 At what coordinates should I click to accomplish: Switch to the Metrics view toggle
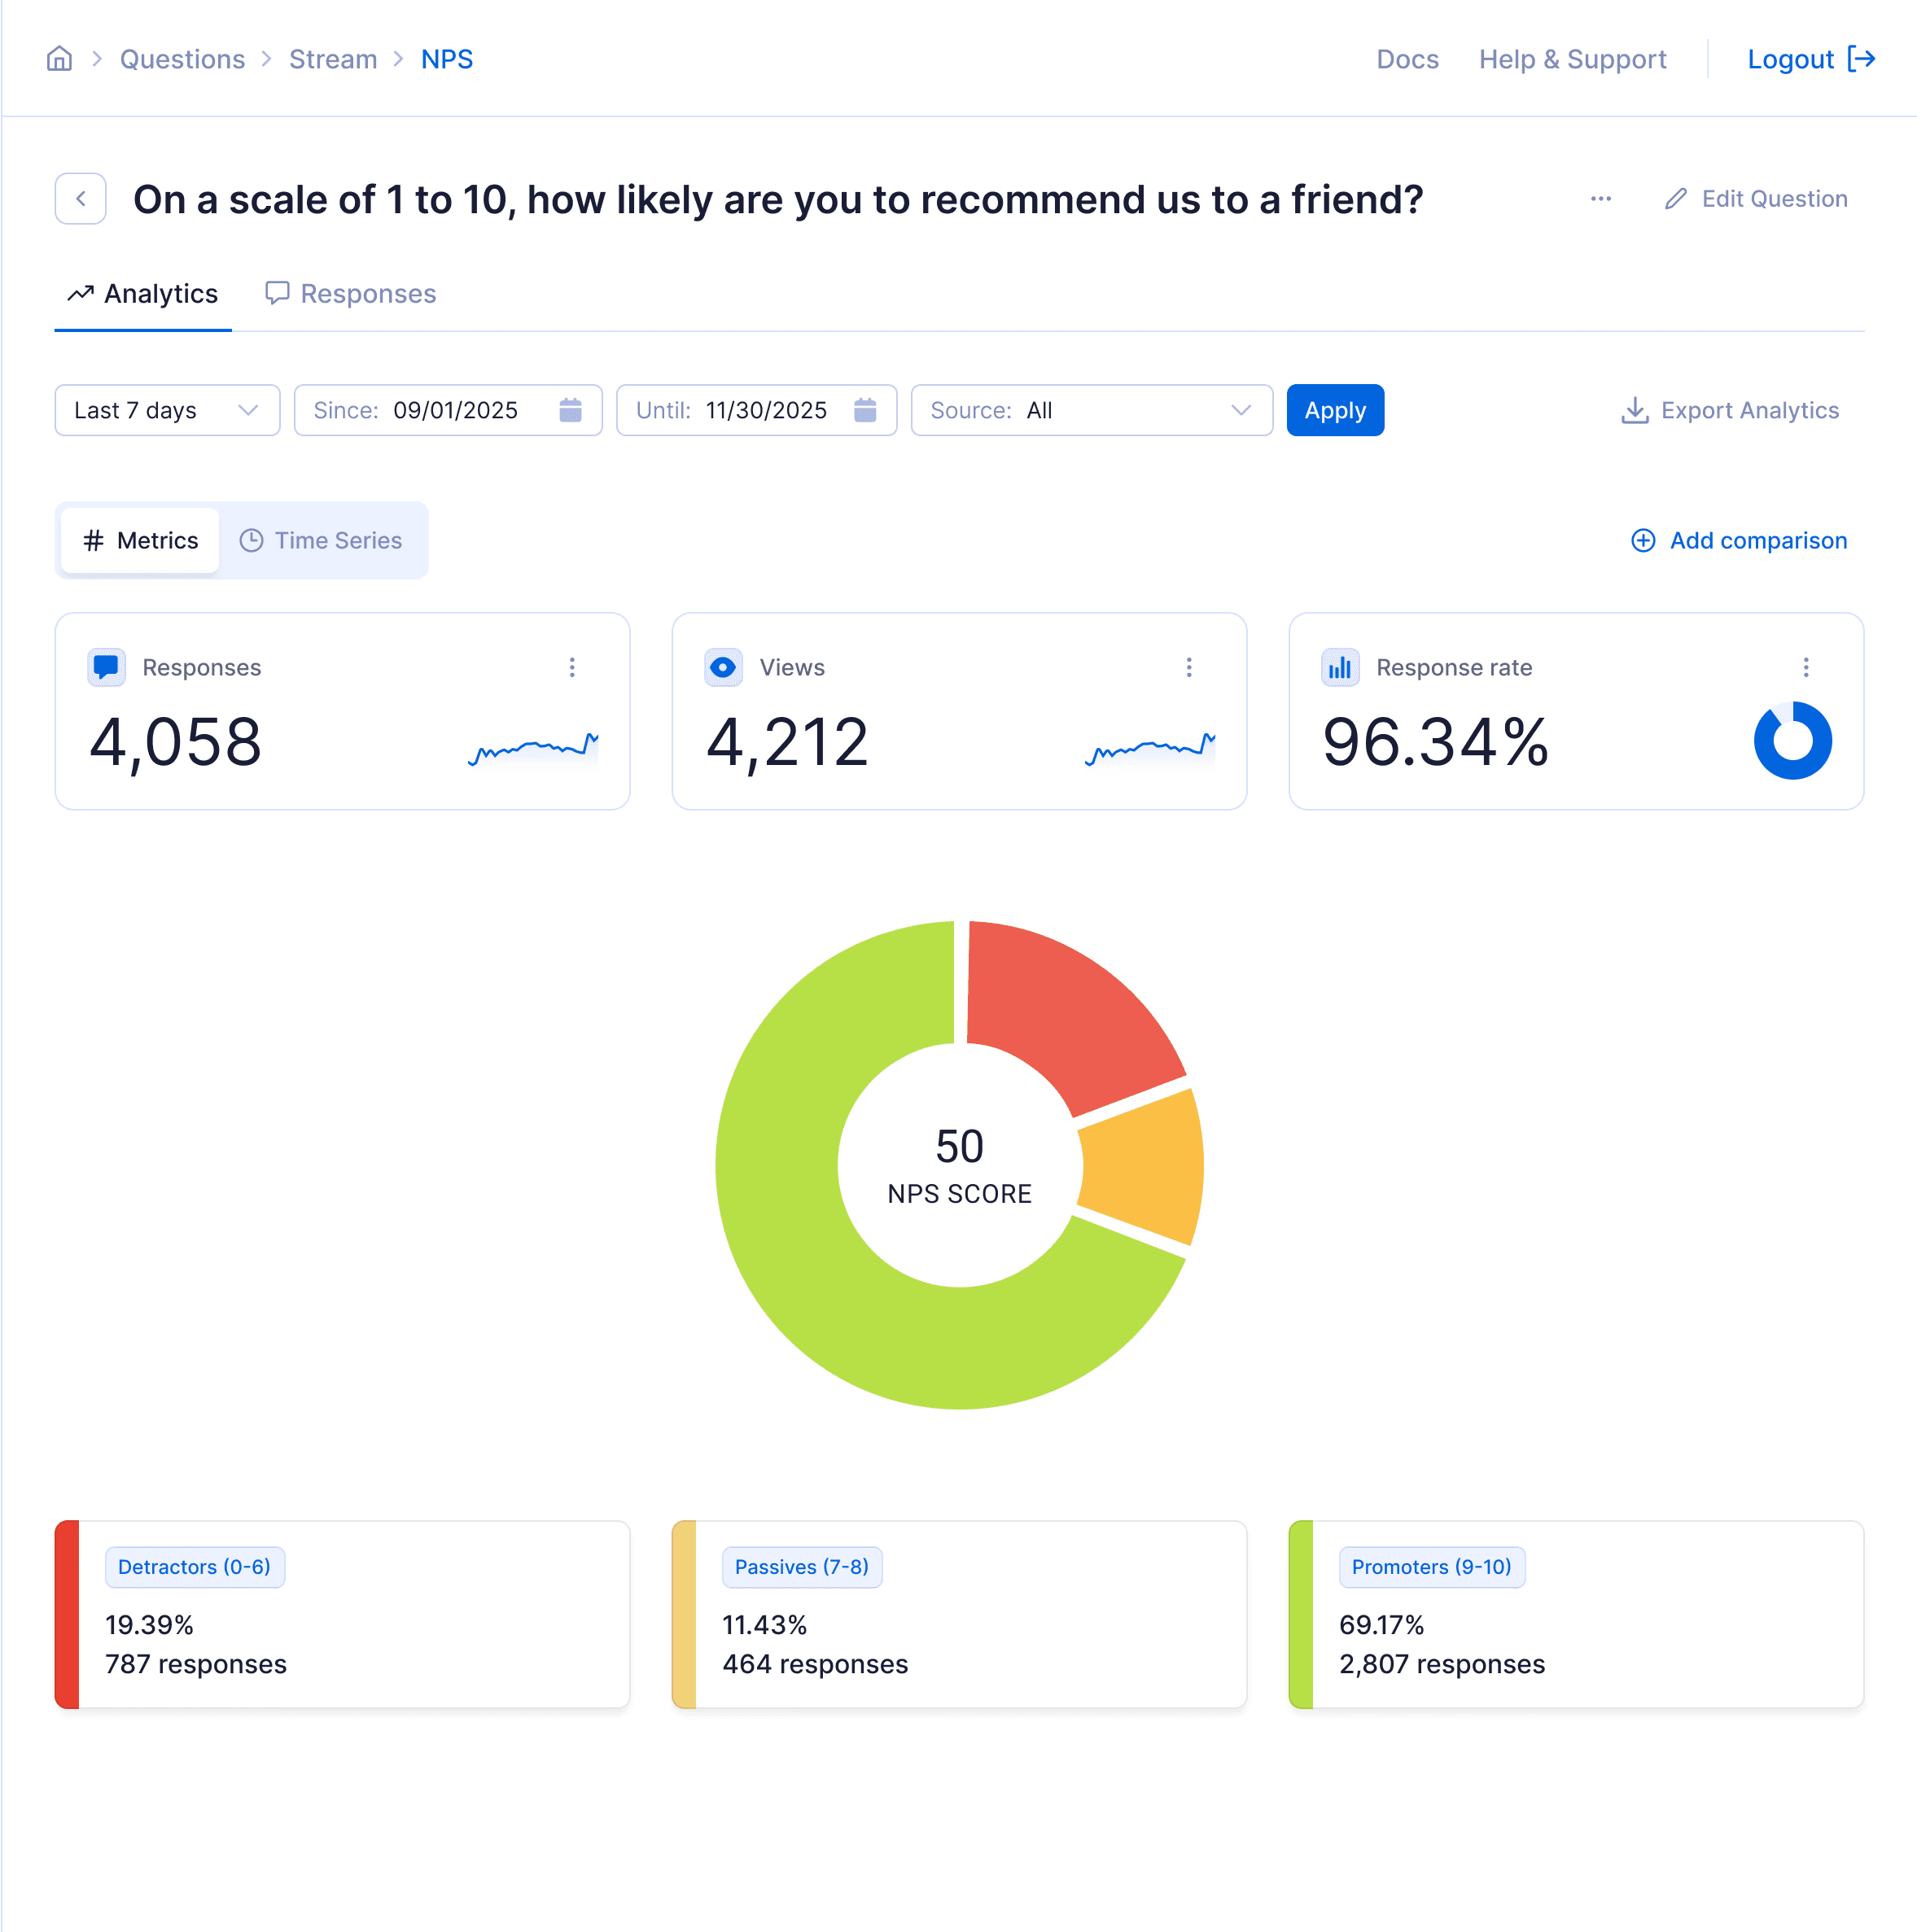[x=141, y=540]
